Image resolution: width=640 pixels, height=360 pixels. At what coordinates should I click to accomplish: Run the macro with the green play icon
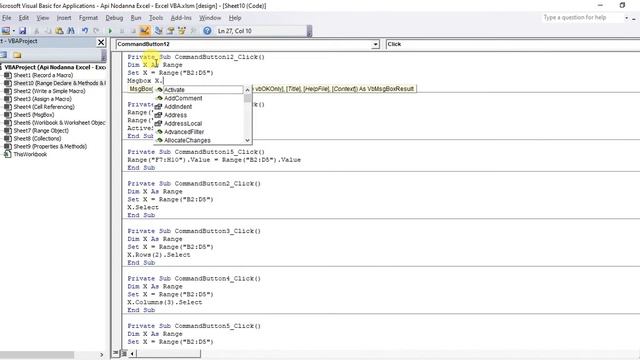(110, 31)
